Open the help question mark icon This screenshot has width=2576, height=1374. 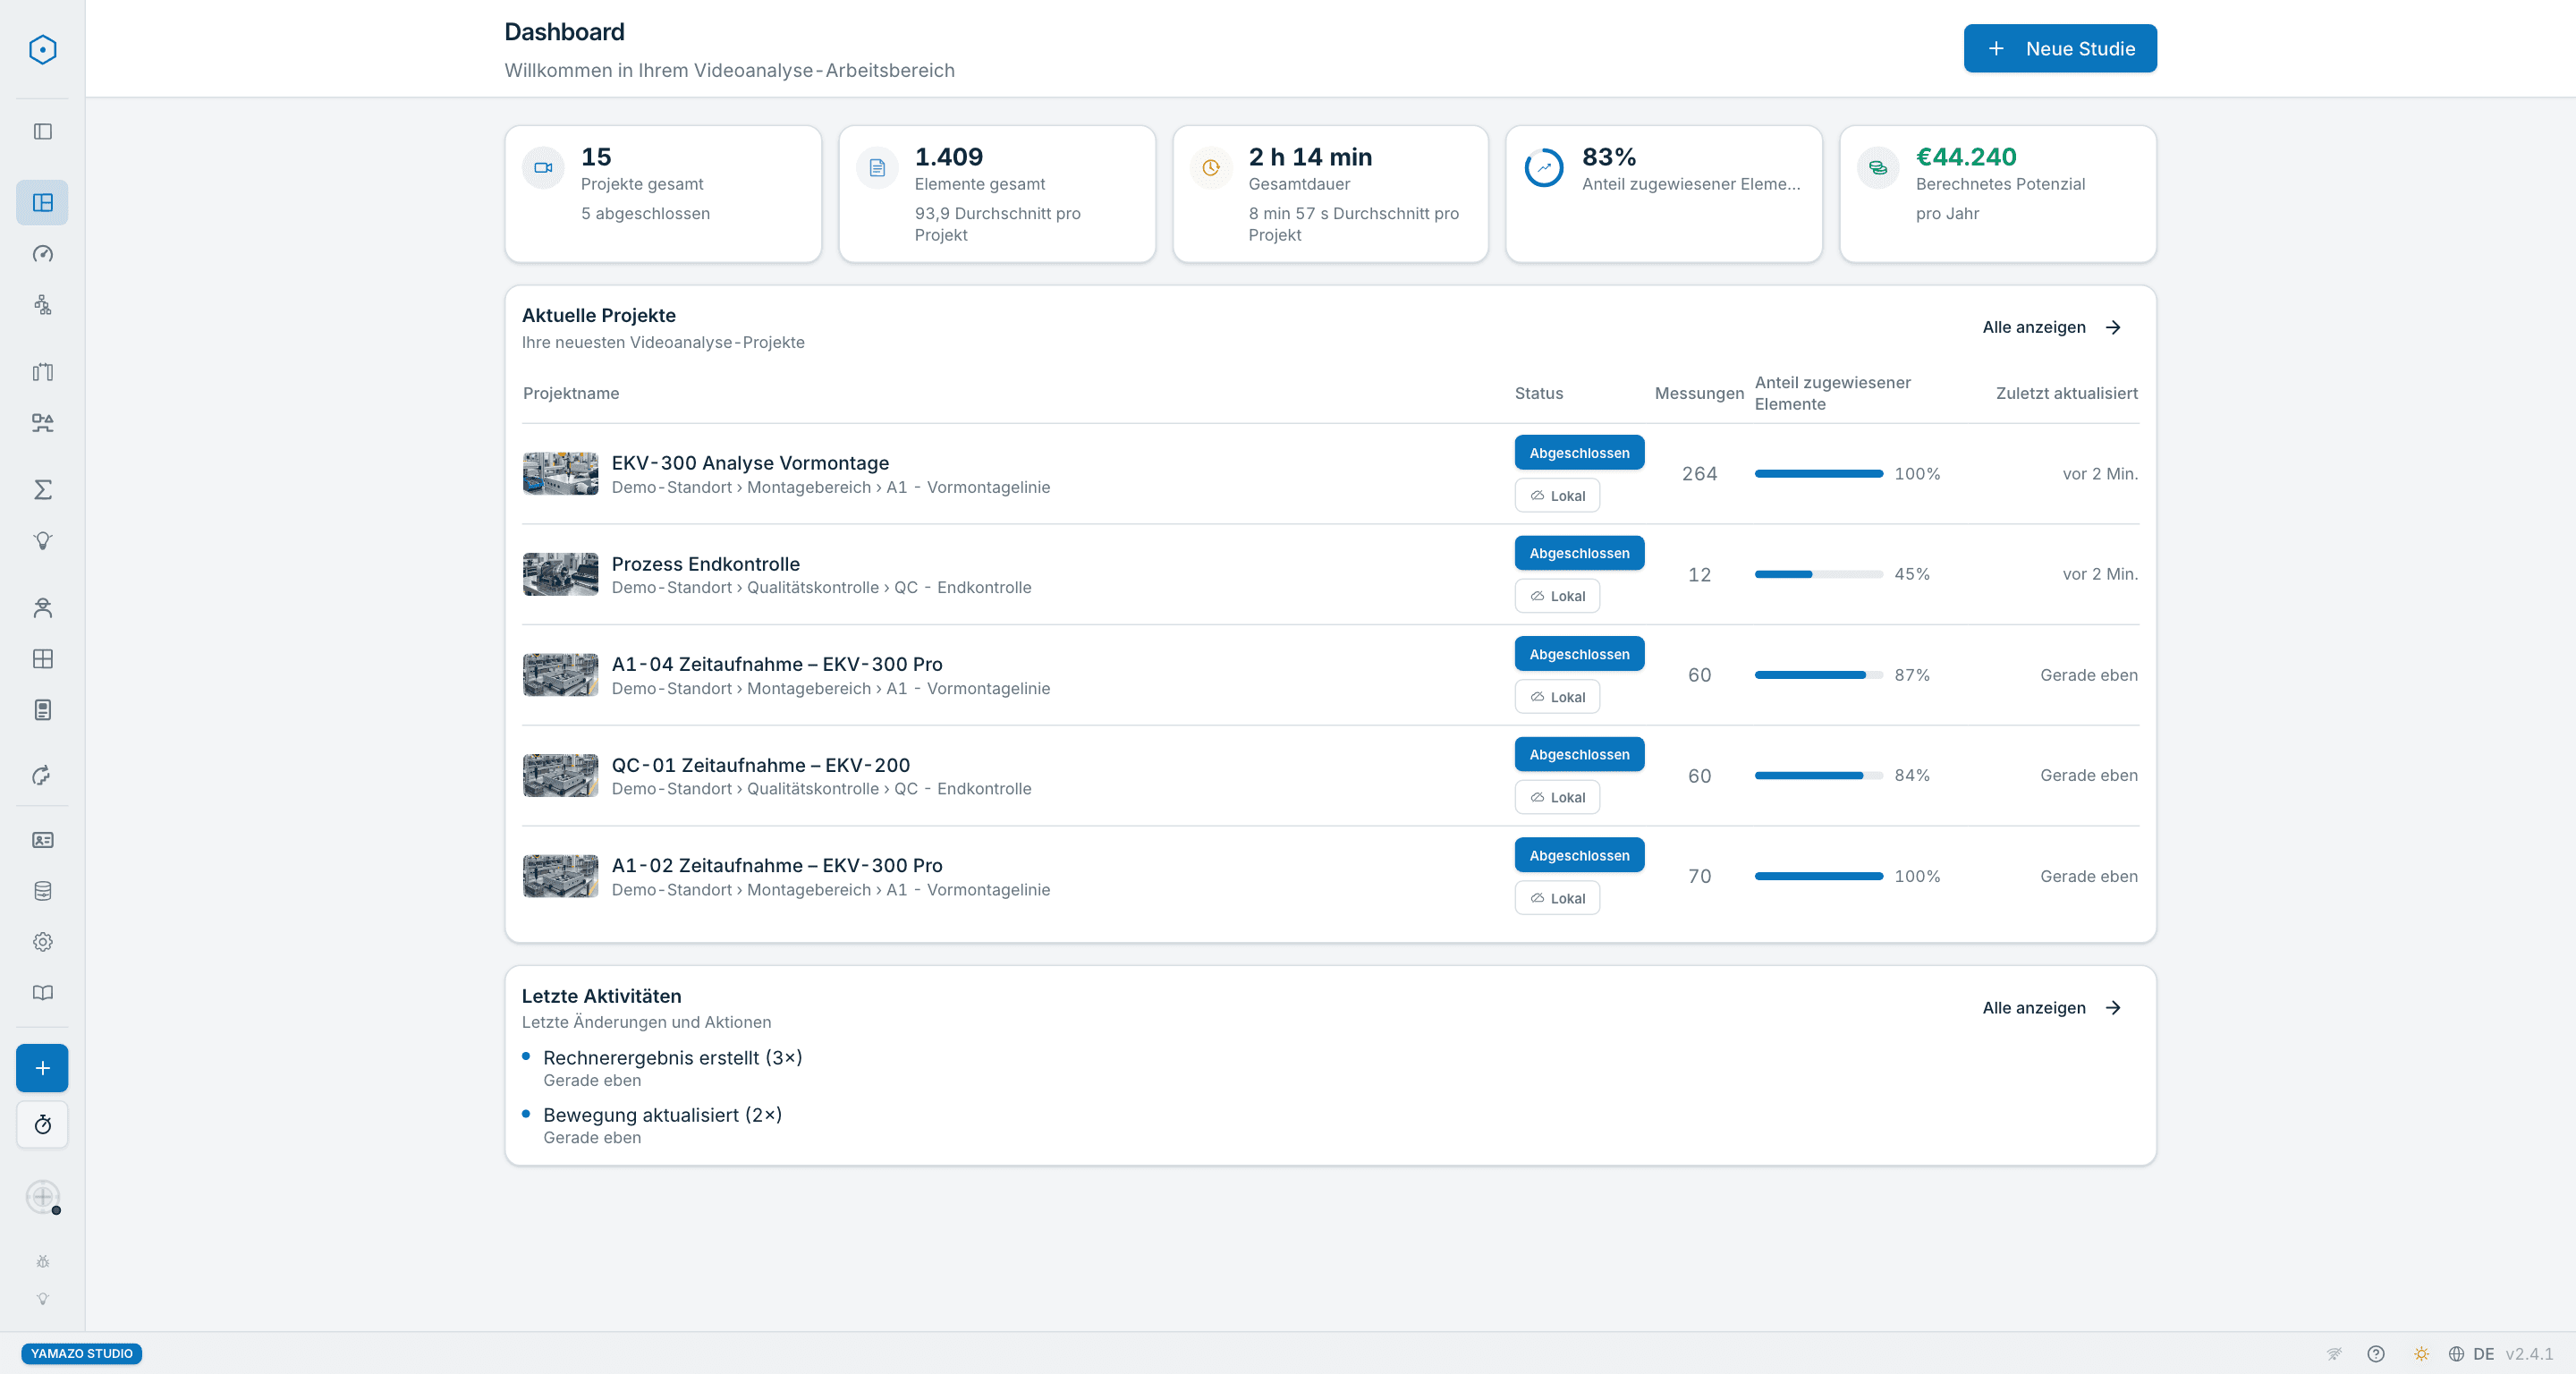[2376, 1354]
